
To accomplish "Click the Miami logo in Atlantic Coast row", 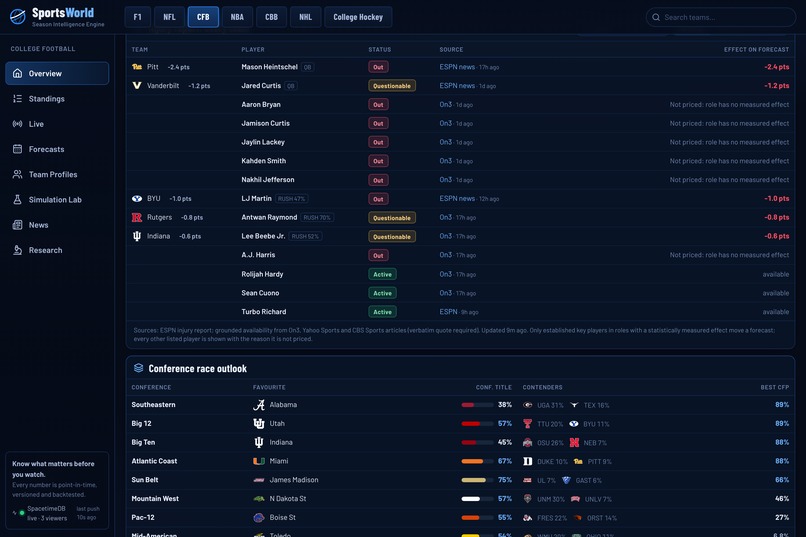I will pyautogui.click(x=259, y=461).
